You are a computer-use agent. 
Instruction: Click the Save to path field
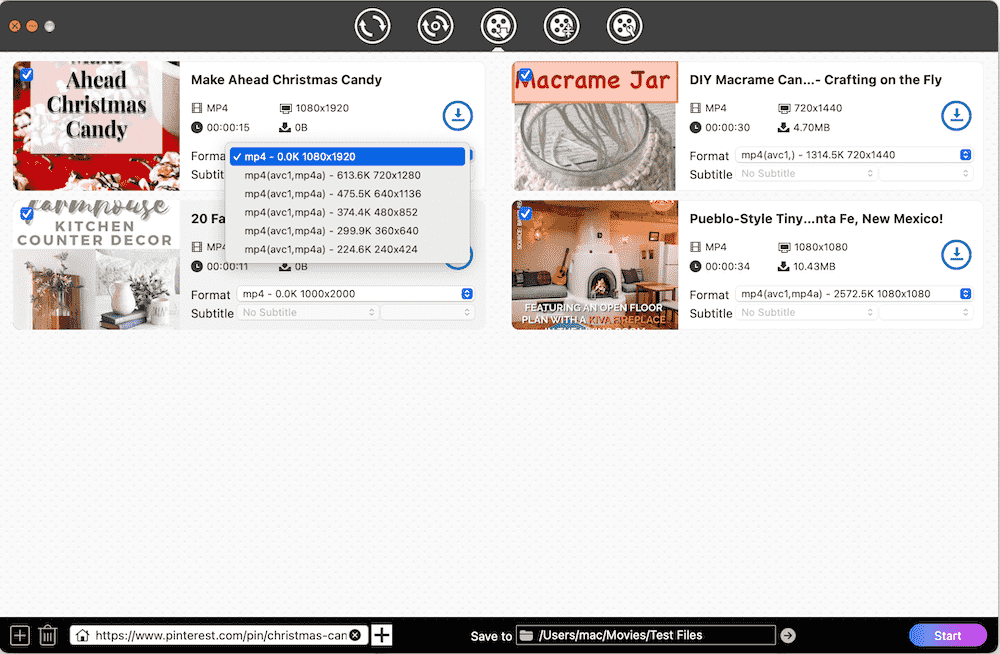pyautogui.click(x=645, y=635)
